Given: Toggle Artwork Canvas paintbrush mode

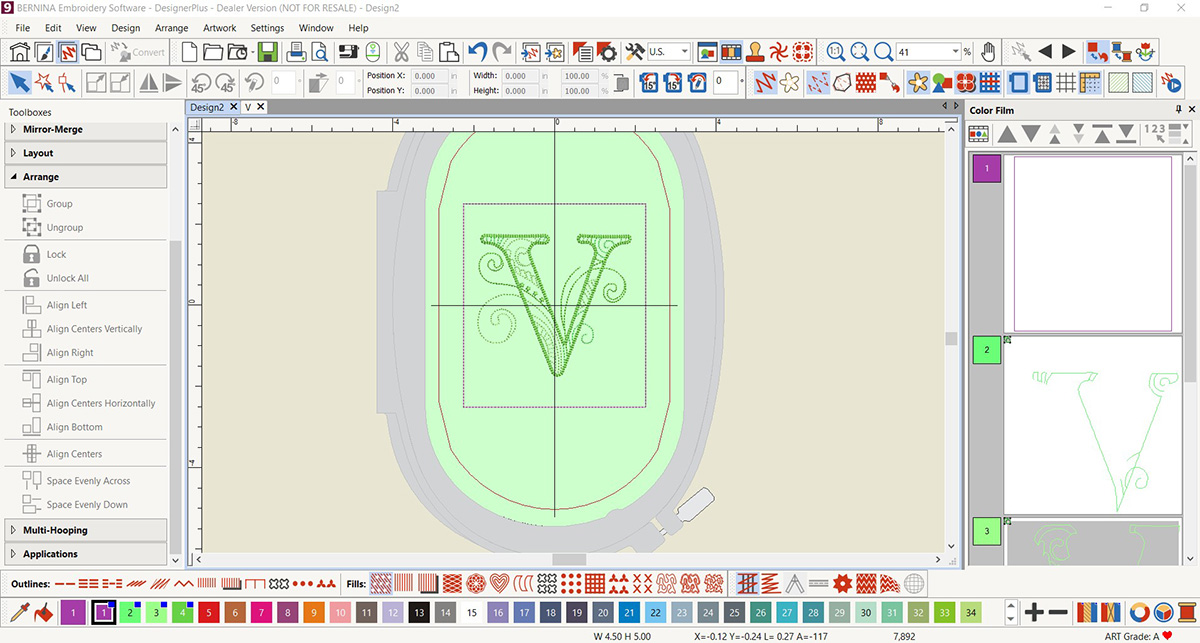Looking at the screenshot, I should coord(44,51).
